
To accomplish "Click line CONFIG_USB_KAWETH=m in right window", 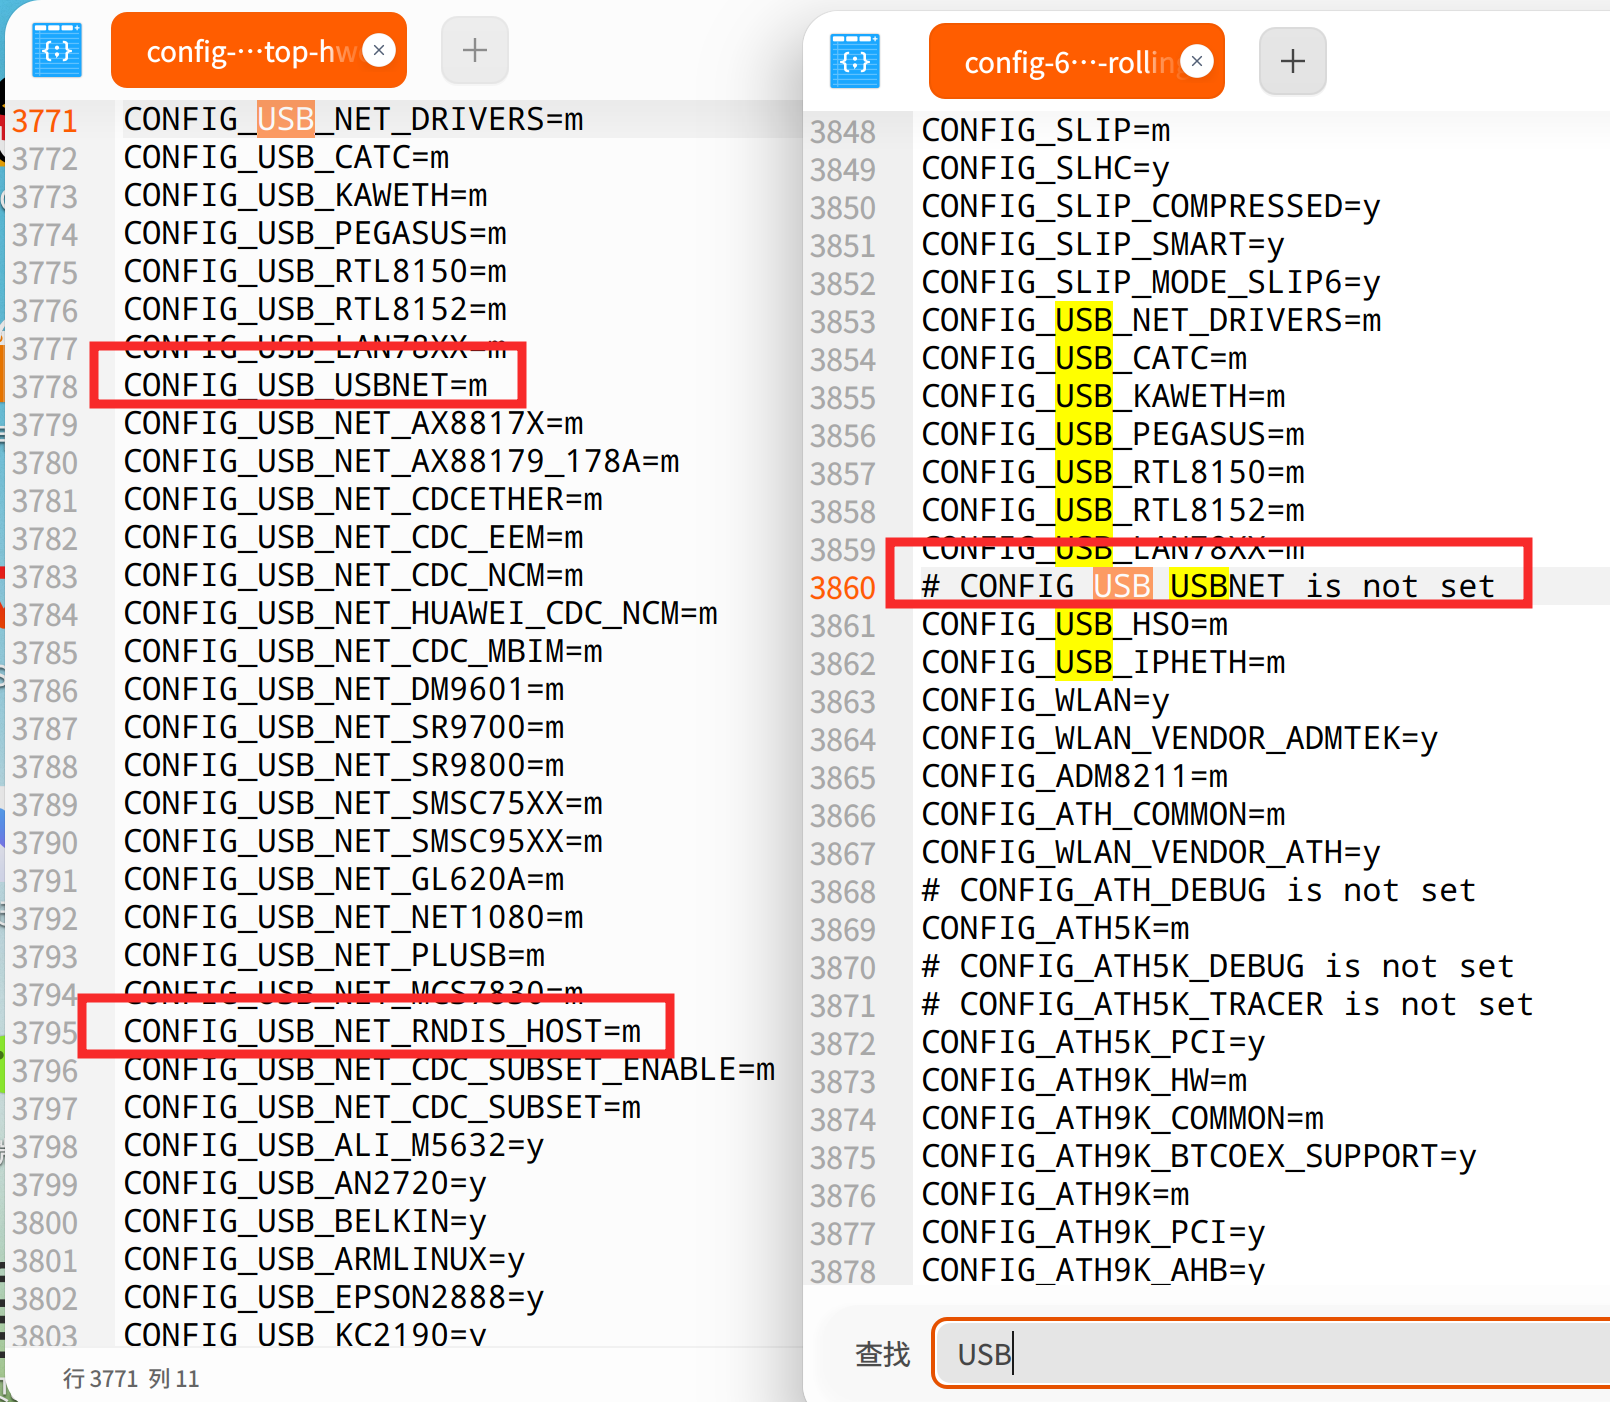I will [x=1103, y=396].
